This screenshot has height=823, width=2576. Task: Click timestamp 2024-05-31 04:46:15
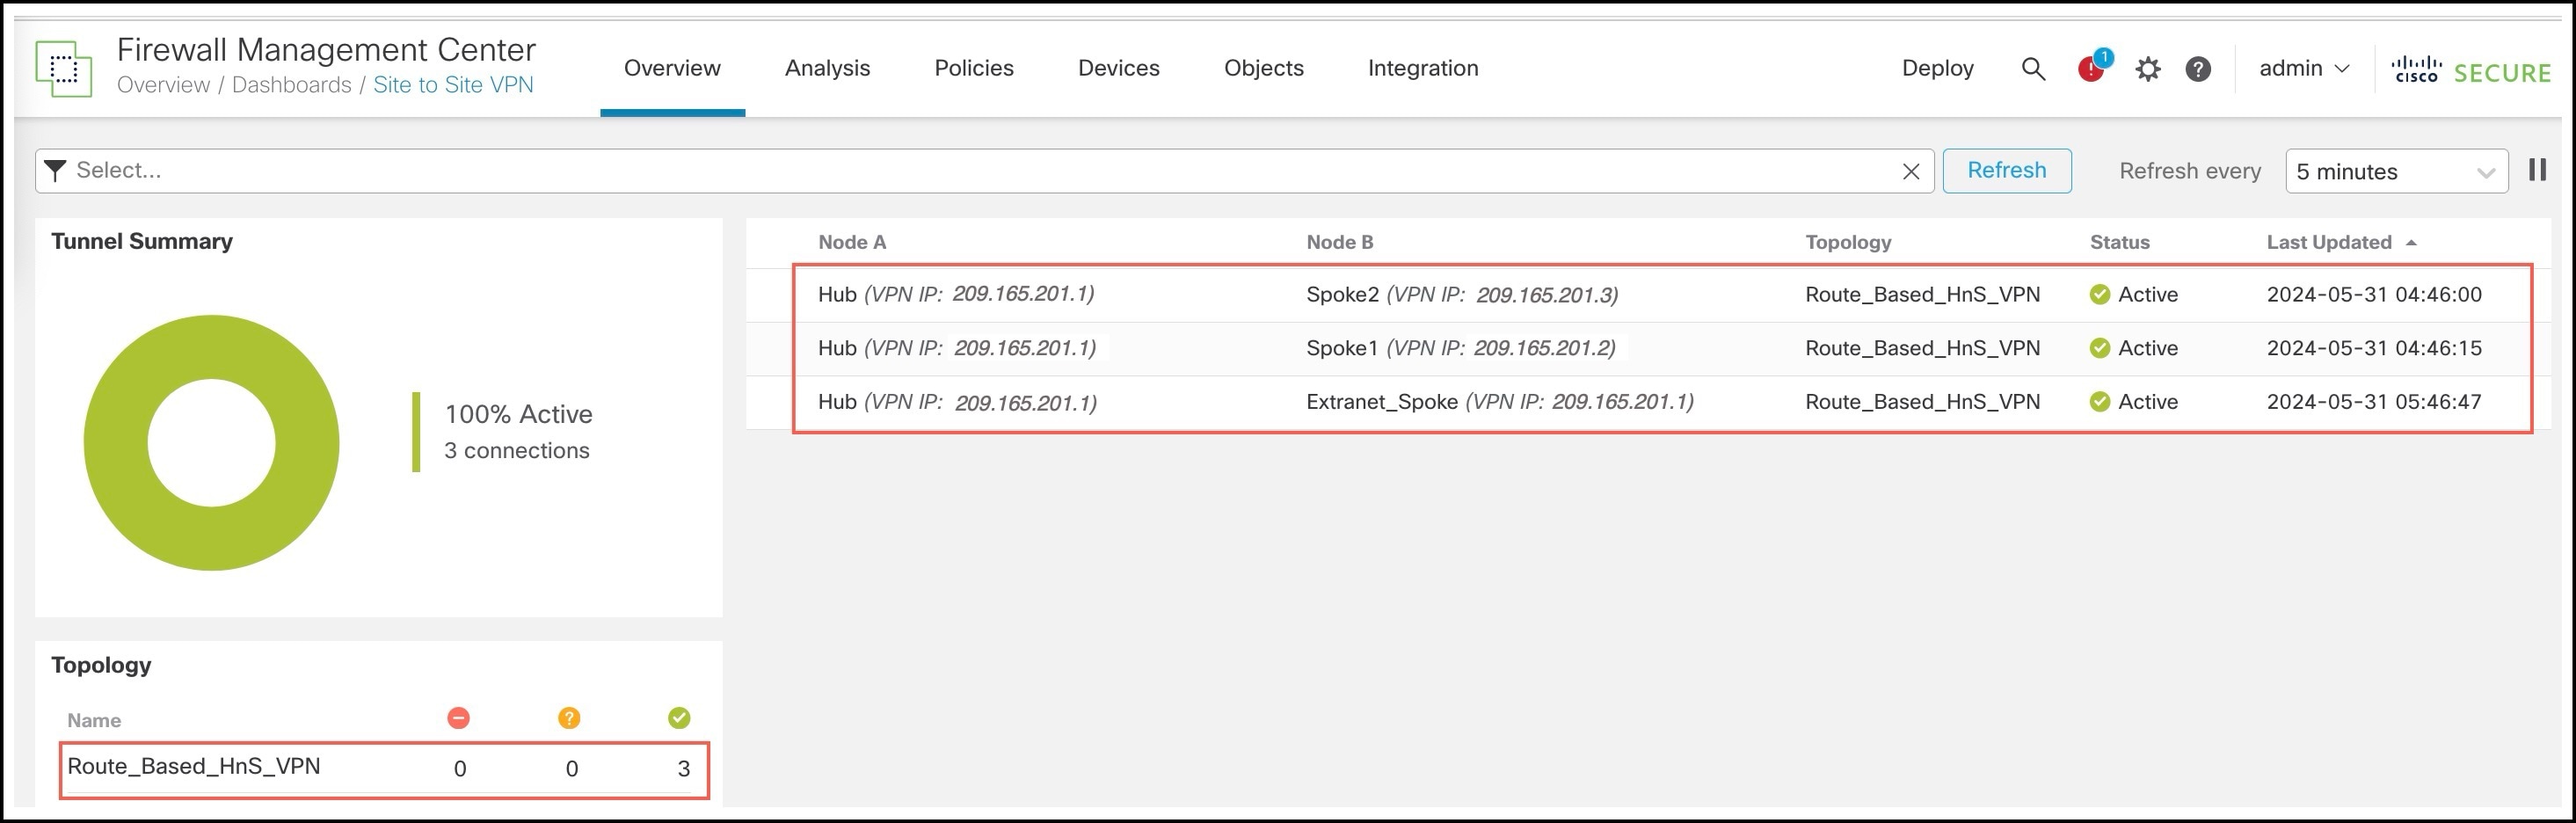click(x=2374, y=348)
